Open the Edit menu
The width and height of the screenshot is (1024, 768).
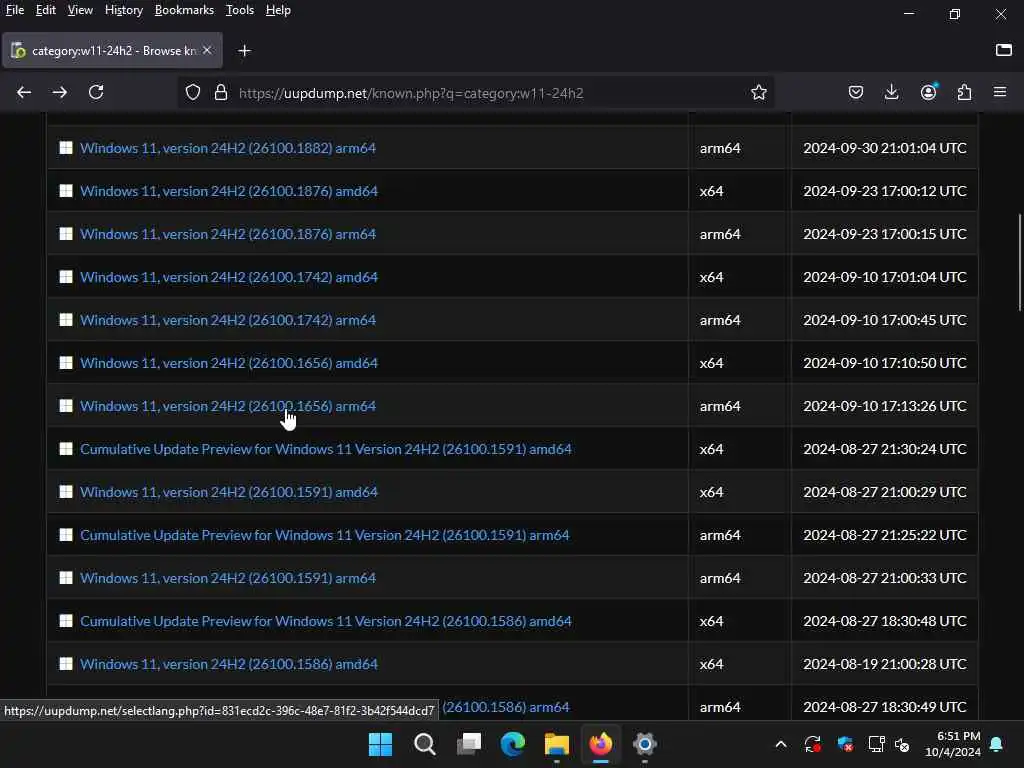pos(45,10)
